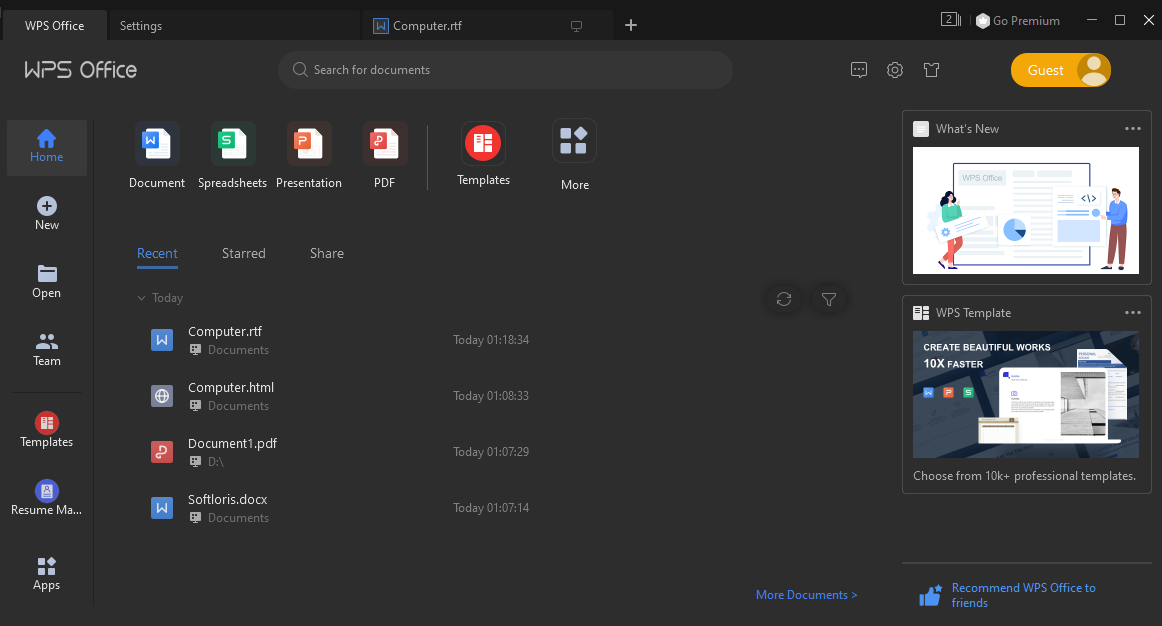This screenshot has height=626, width=1162.
Task: Click the globe icon beside Computer.html
Action: [162, 396]
